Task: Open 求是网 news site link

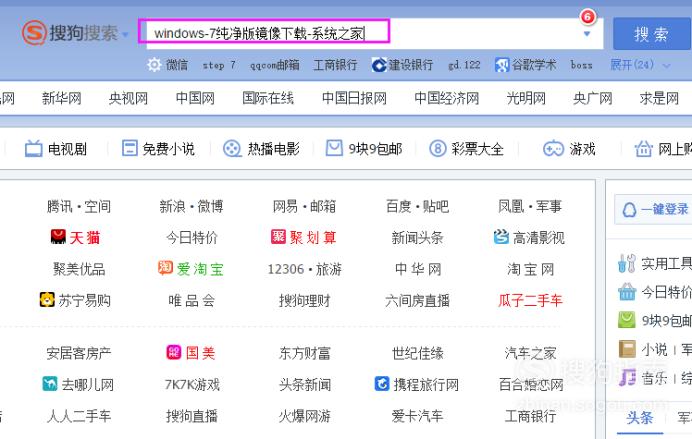Action: tap(659, 98)
